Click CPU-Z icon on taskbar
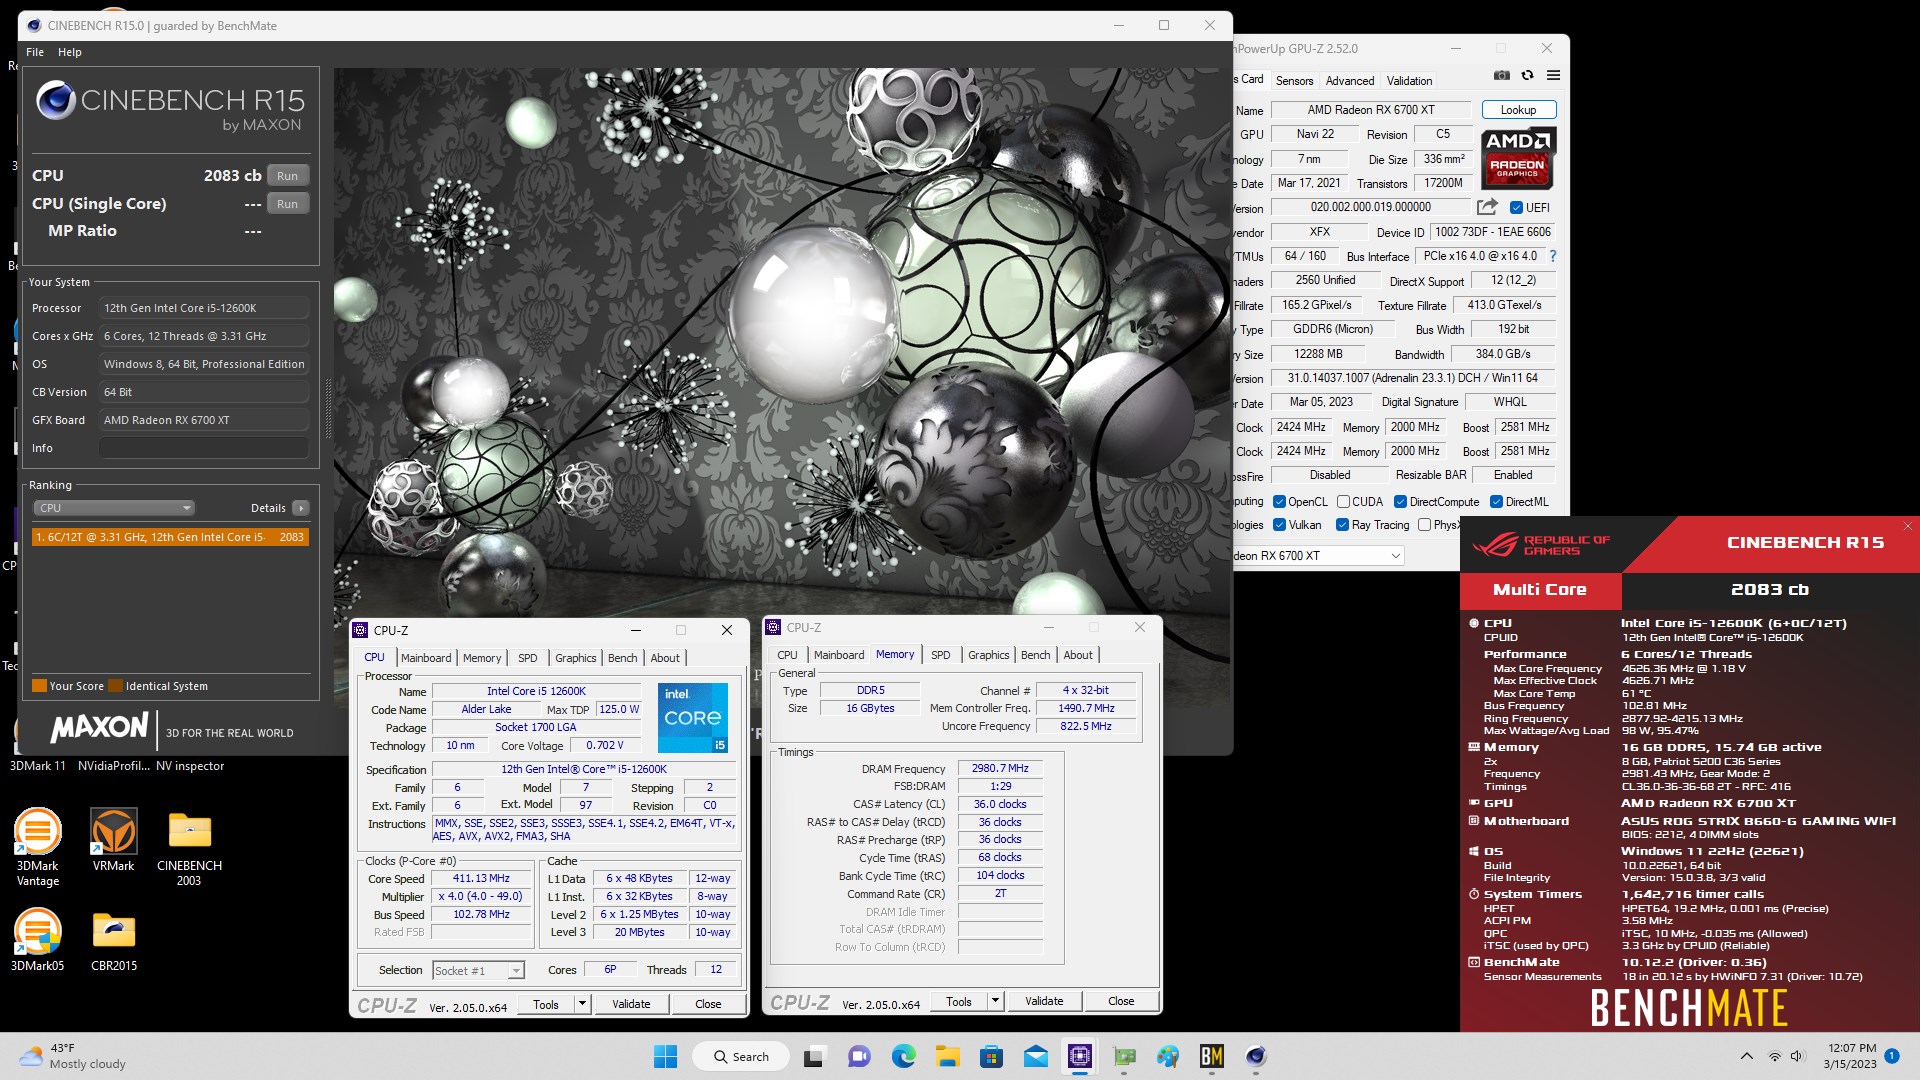The image size is (1920, 1080). [x=1079, y=1056]
